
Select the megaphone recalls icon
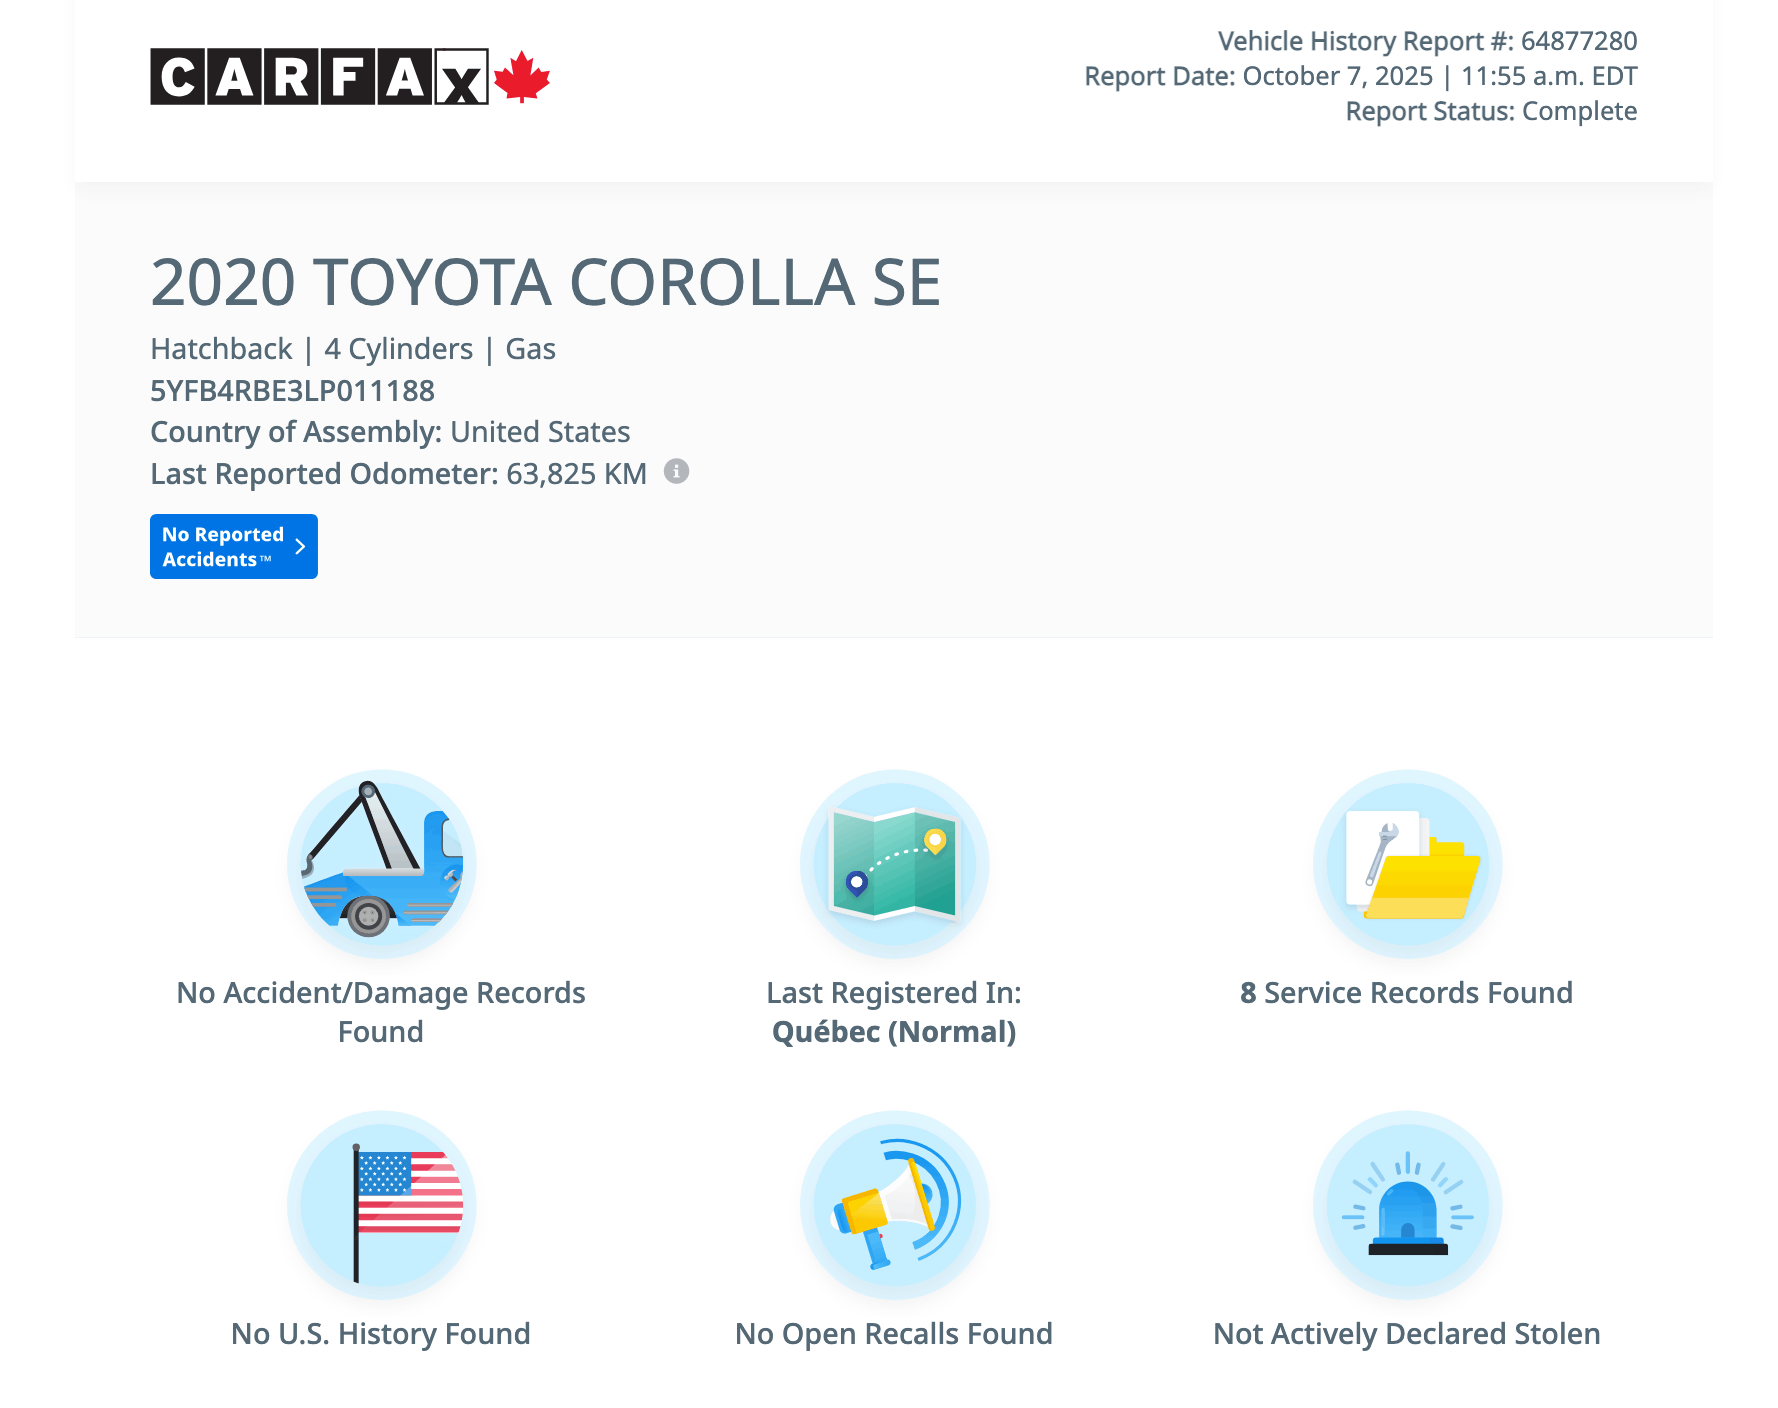[894, 1204]
